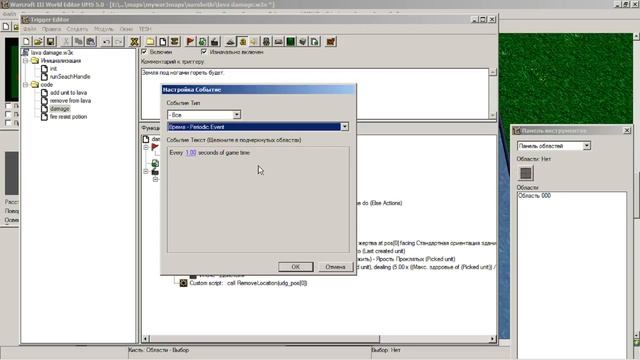Click the comment box scroll-up arrow
The width and height of the screenshot is (640, 360).
point(493,72)
